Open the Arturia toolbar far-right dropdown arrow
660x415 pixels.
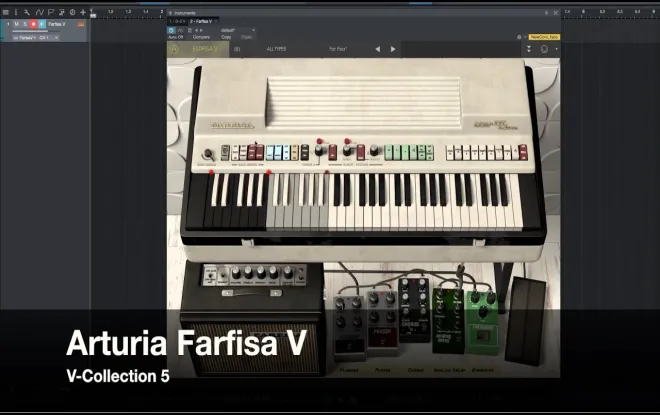(x=556, y=49)
